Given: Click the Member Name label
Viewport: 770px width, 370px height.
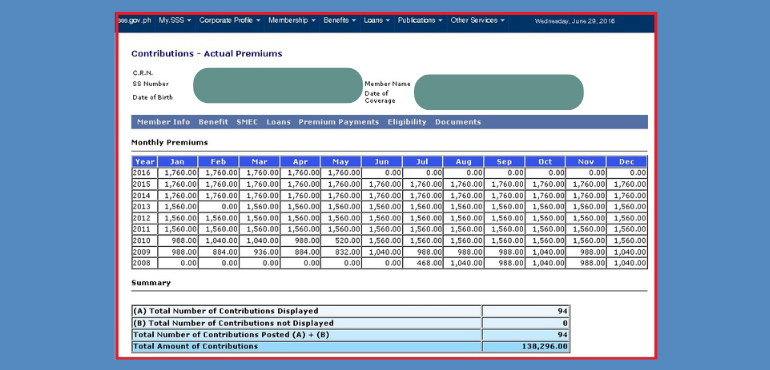Looking at the screenshot, I should click(387, 84).
